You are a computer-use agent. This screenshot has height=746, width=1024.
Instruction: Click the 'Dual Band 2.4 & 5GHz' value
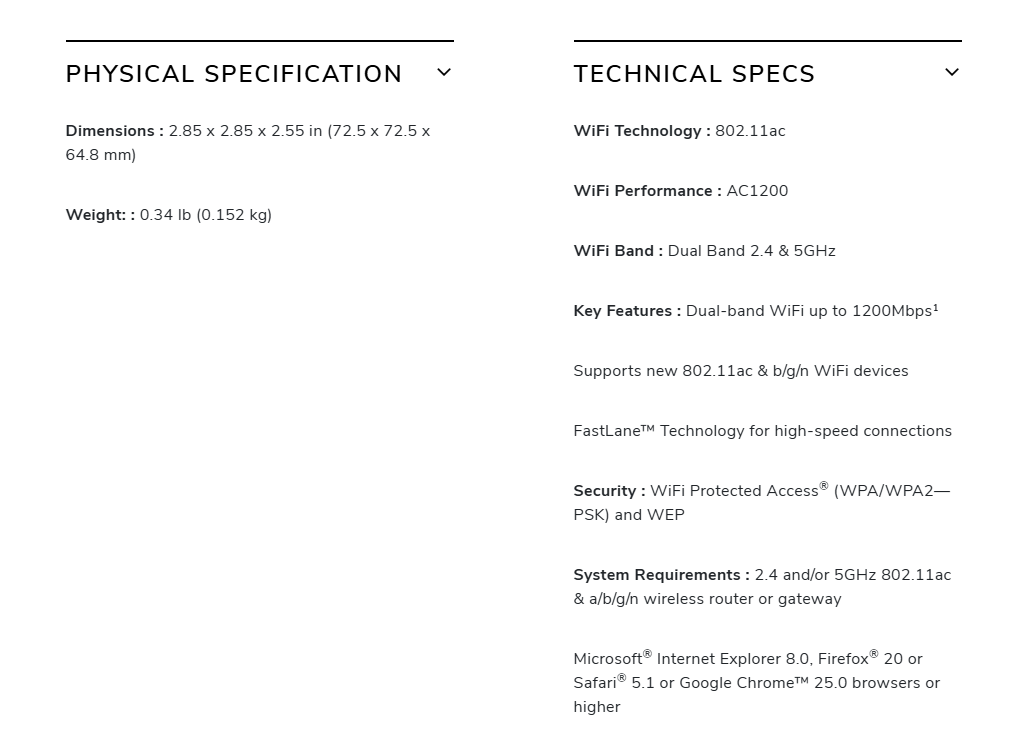[751, 251]
